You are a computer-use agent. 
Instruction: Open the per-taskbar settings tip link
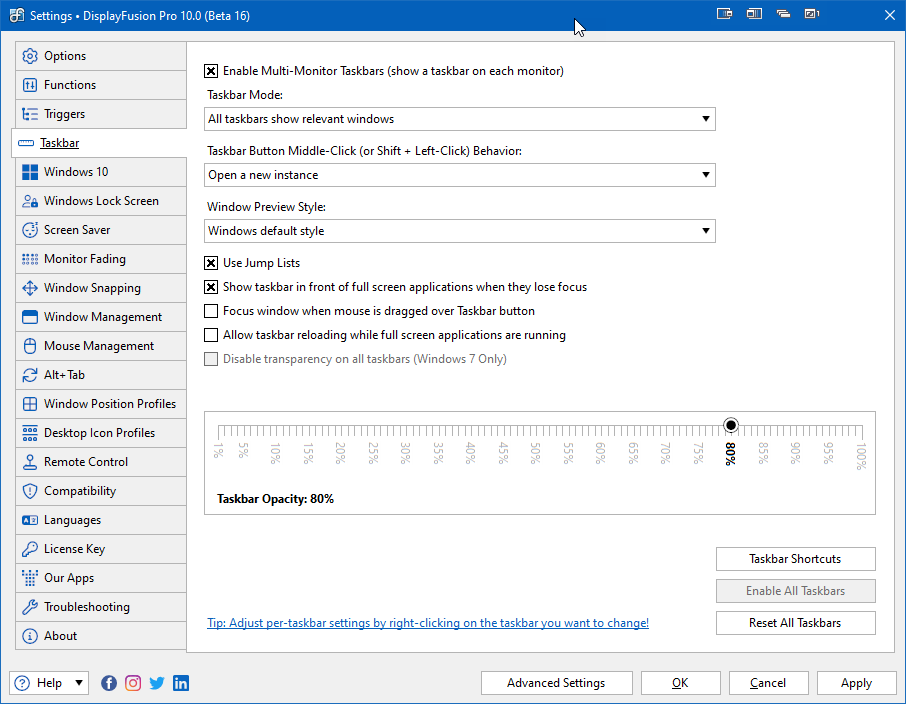tap(428, 623)
